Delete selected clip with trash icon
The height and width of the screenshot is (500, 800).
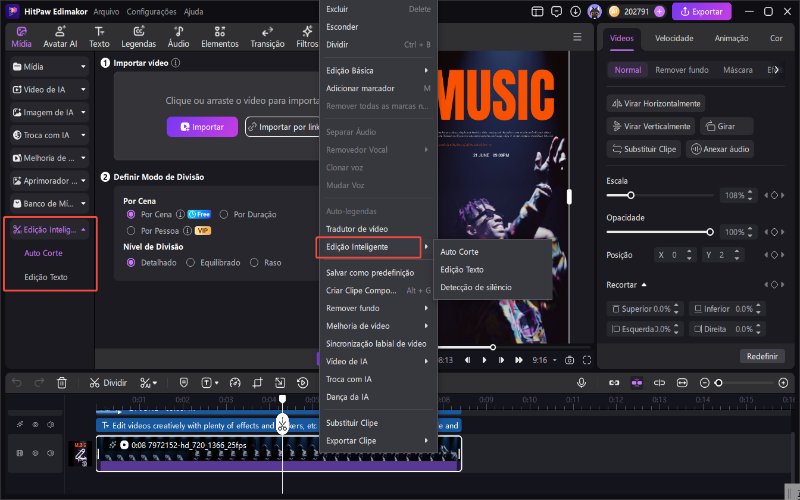[62, 383]
